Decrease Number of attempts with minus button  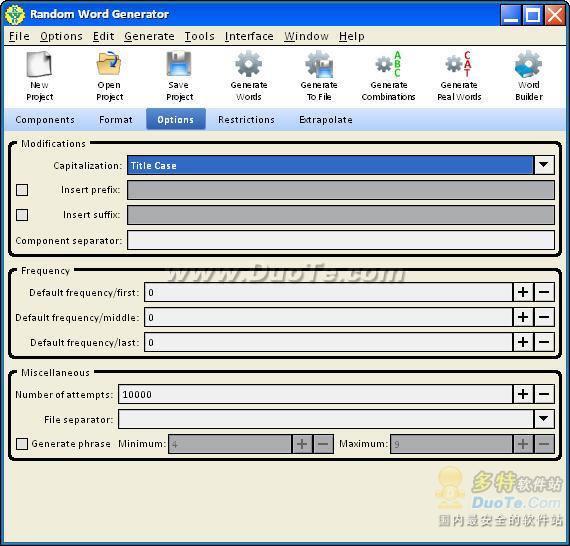point(544,394)
